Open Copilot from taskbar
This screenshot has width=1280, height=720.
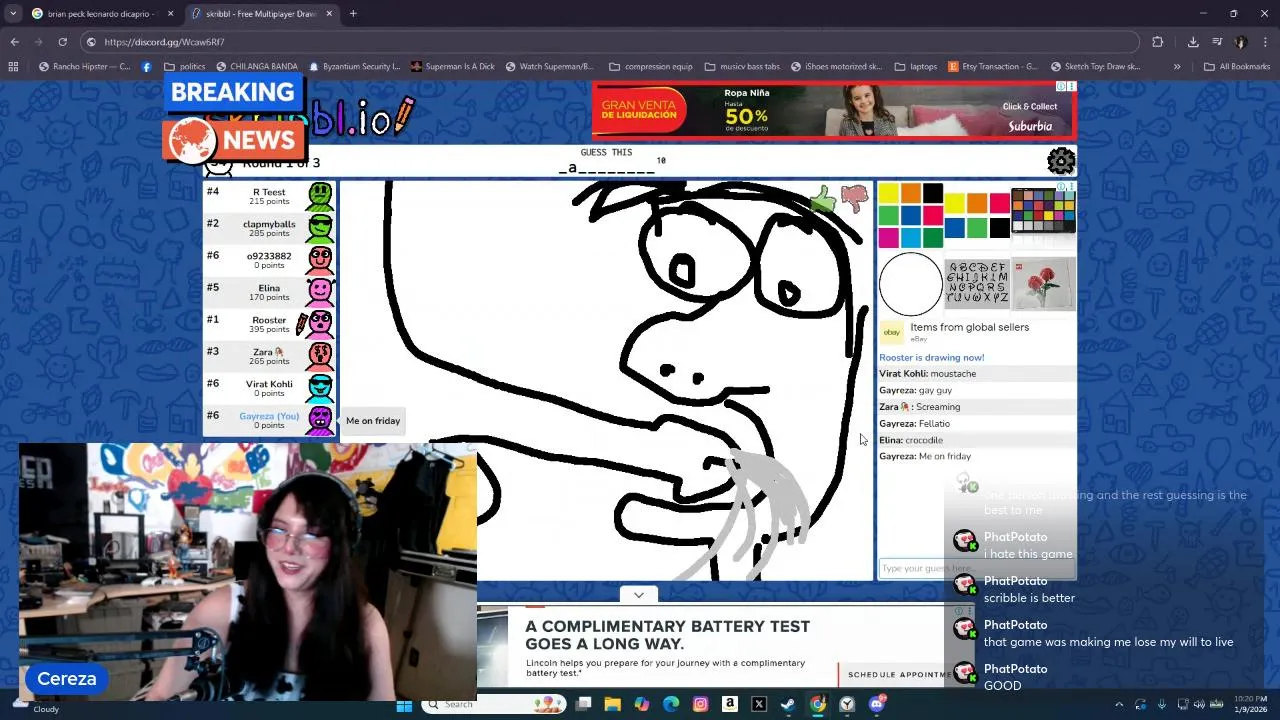pyautogui.click(x=641, y=705)
